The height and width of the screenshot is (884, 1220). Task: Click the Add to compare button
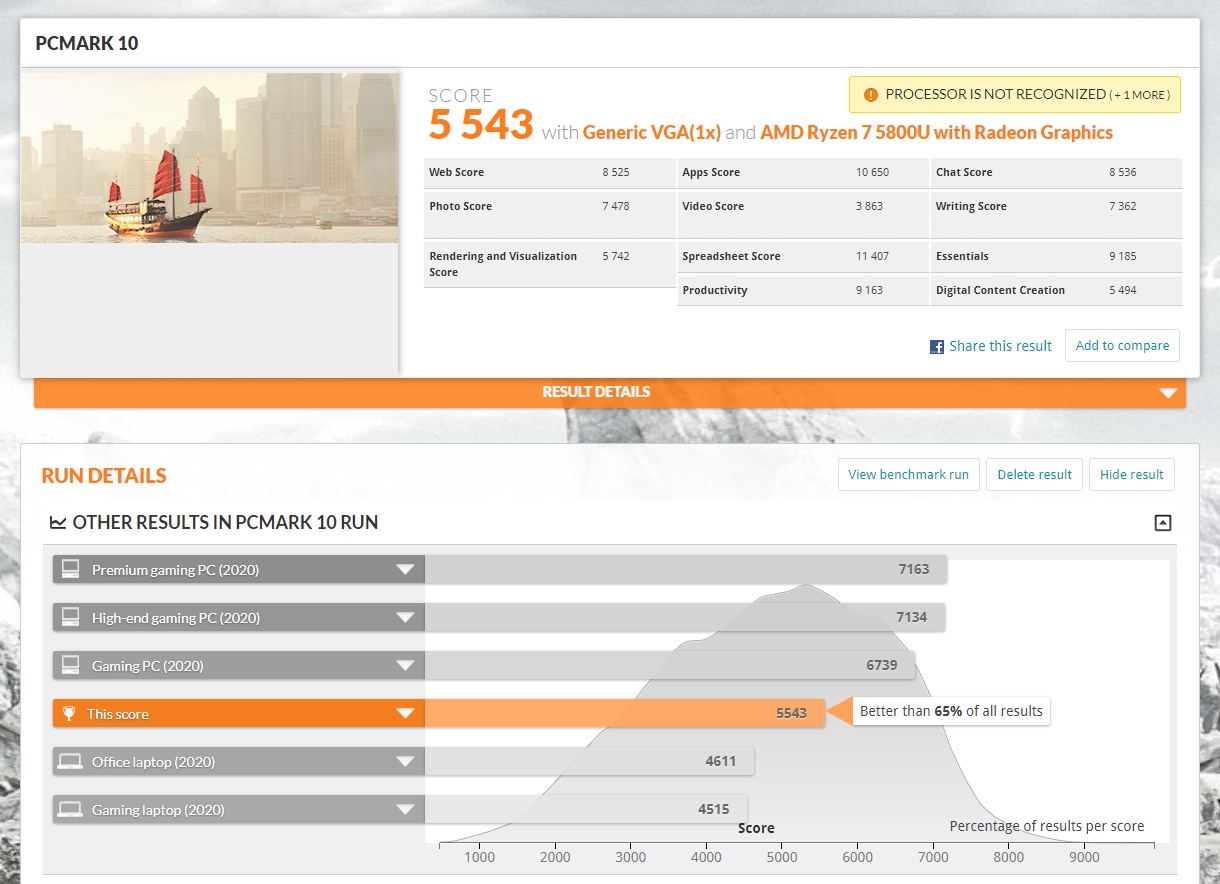(x=1122, y=345)
